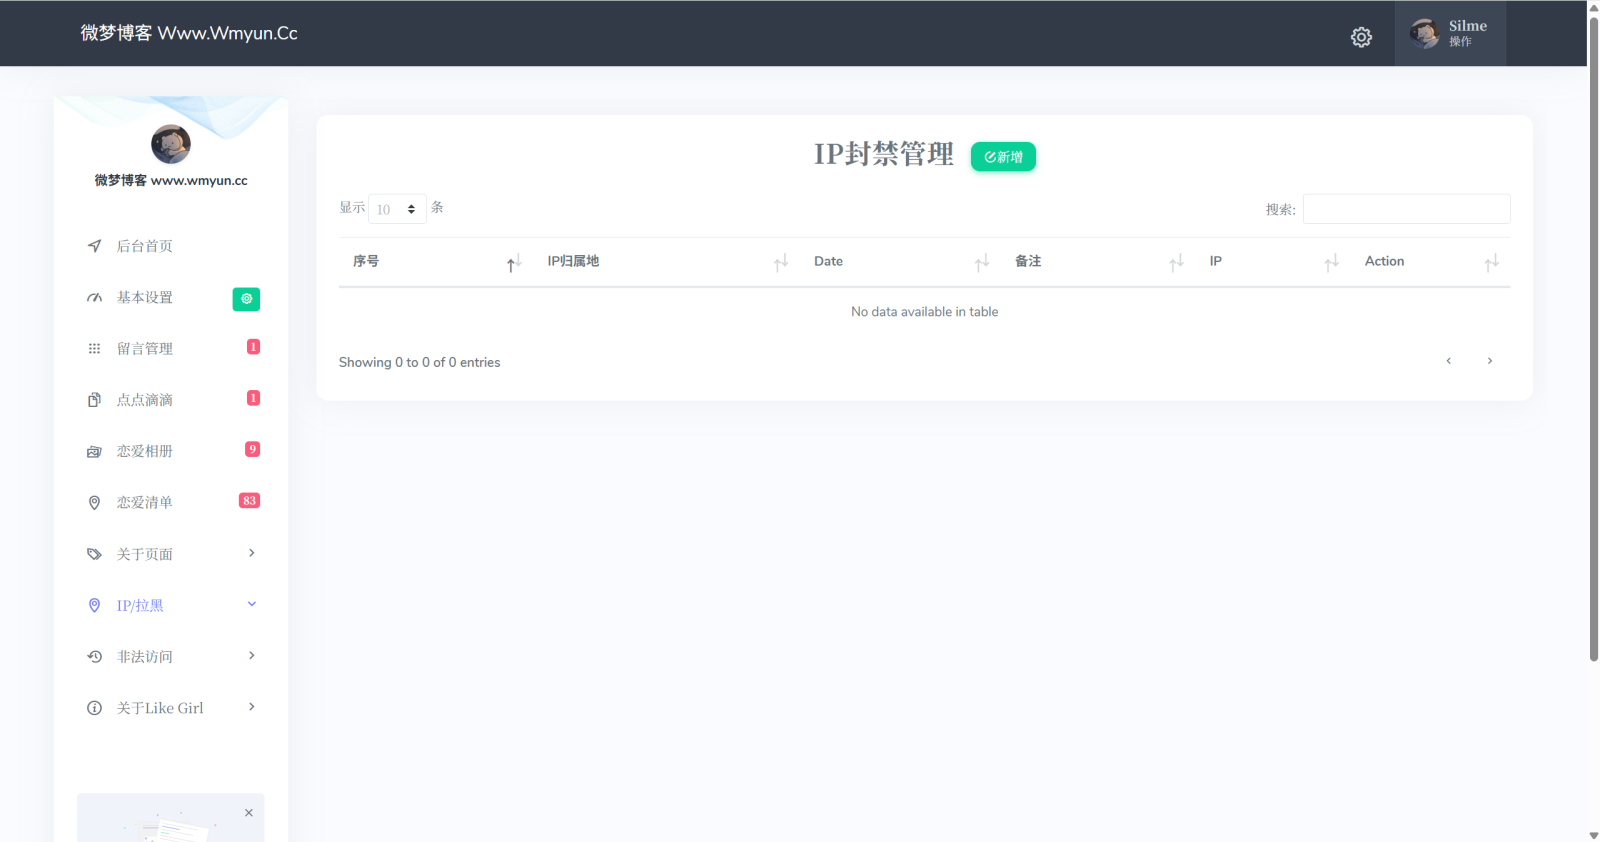Click the sidebar profile avatar picture

coord(171,144)
